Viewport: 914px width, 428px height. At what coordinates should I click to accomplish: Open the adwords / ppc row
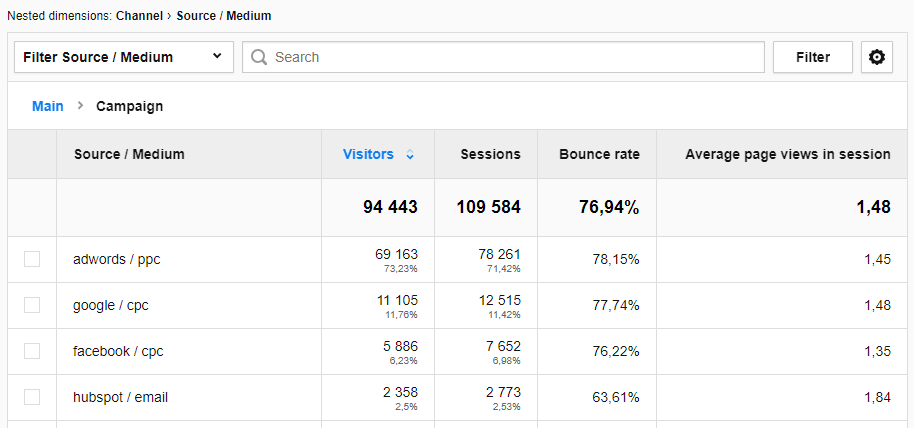point(117,259)
